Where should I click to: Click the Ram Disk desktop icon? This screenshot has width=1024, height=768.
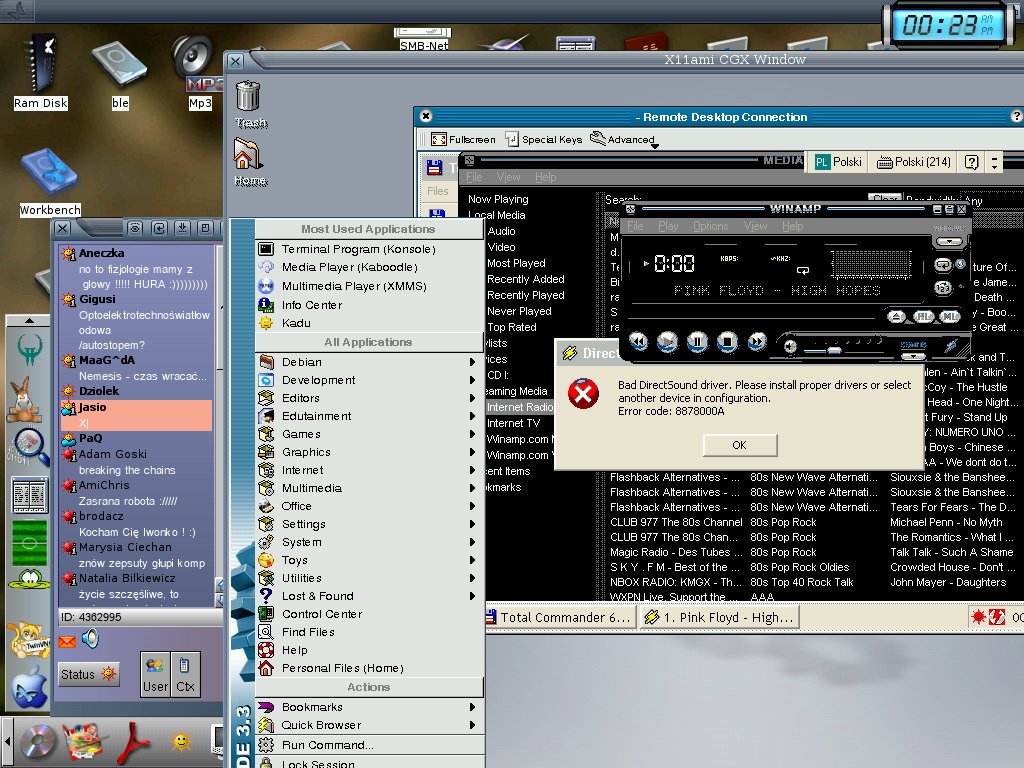tap(40, 72)
